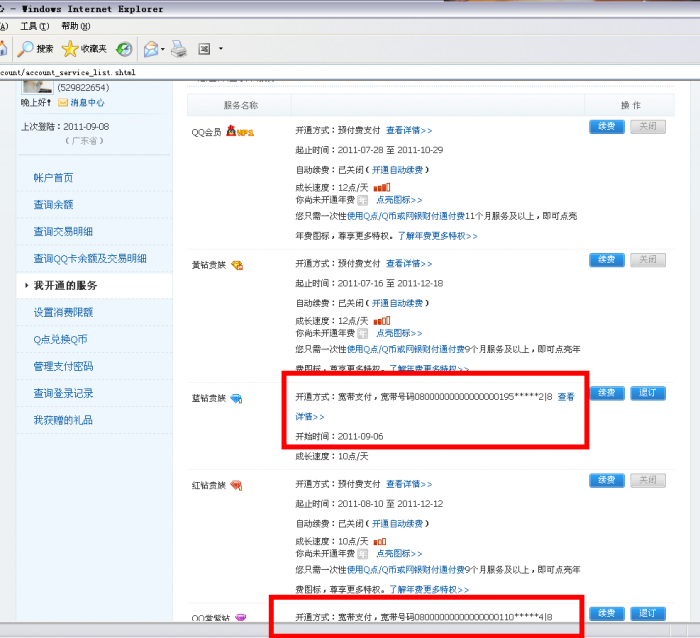Click the 红钻贵族 red diamond icon

pyautogui.click(x=236, y=485)
